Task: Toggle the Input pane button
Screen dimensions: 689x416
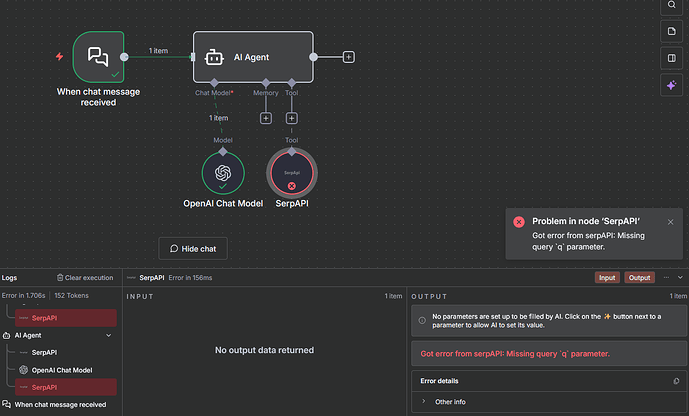Action: [x=607, y=277]
